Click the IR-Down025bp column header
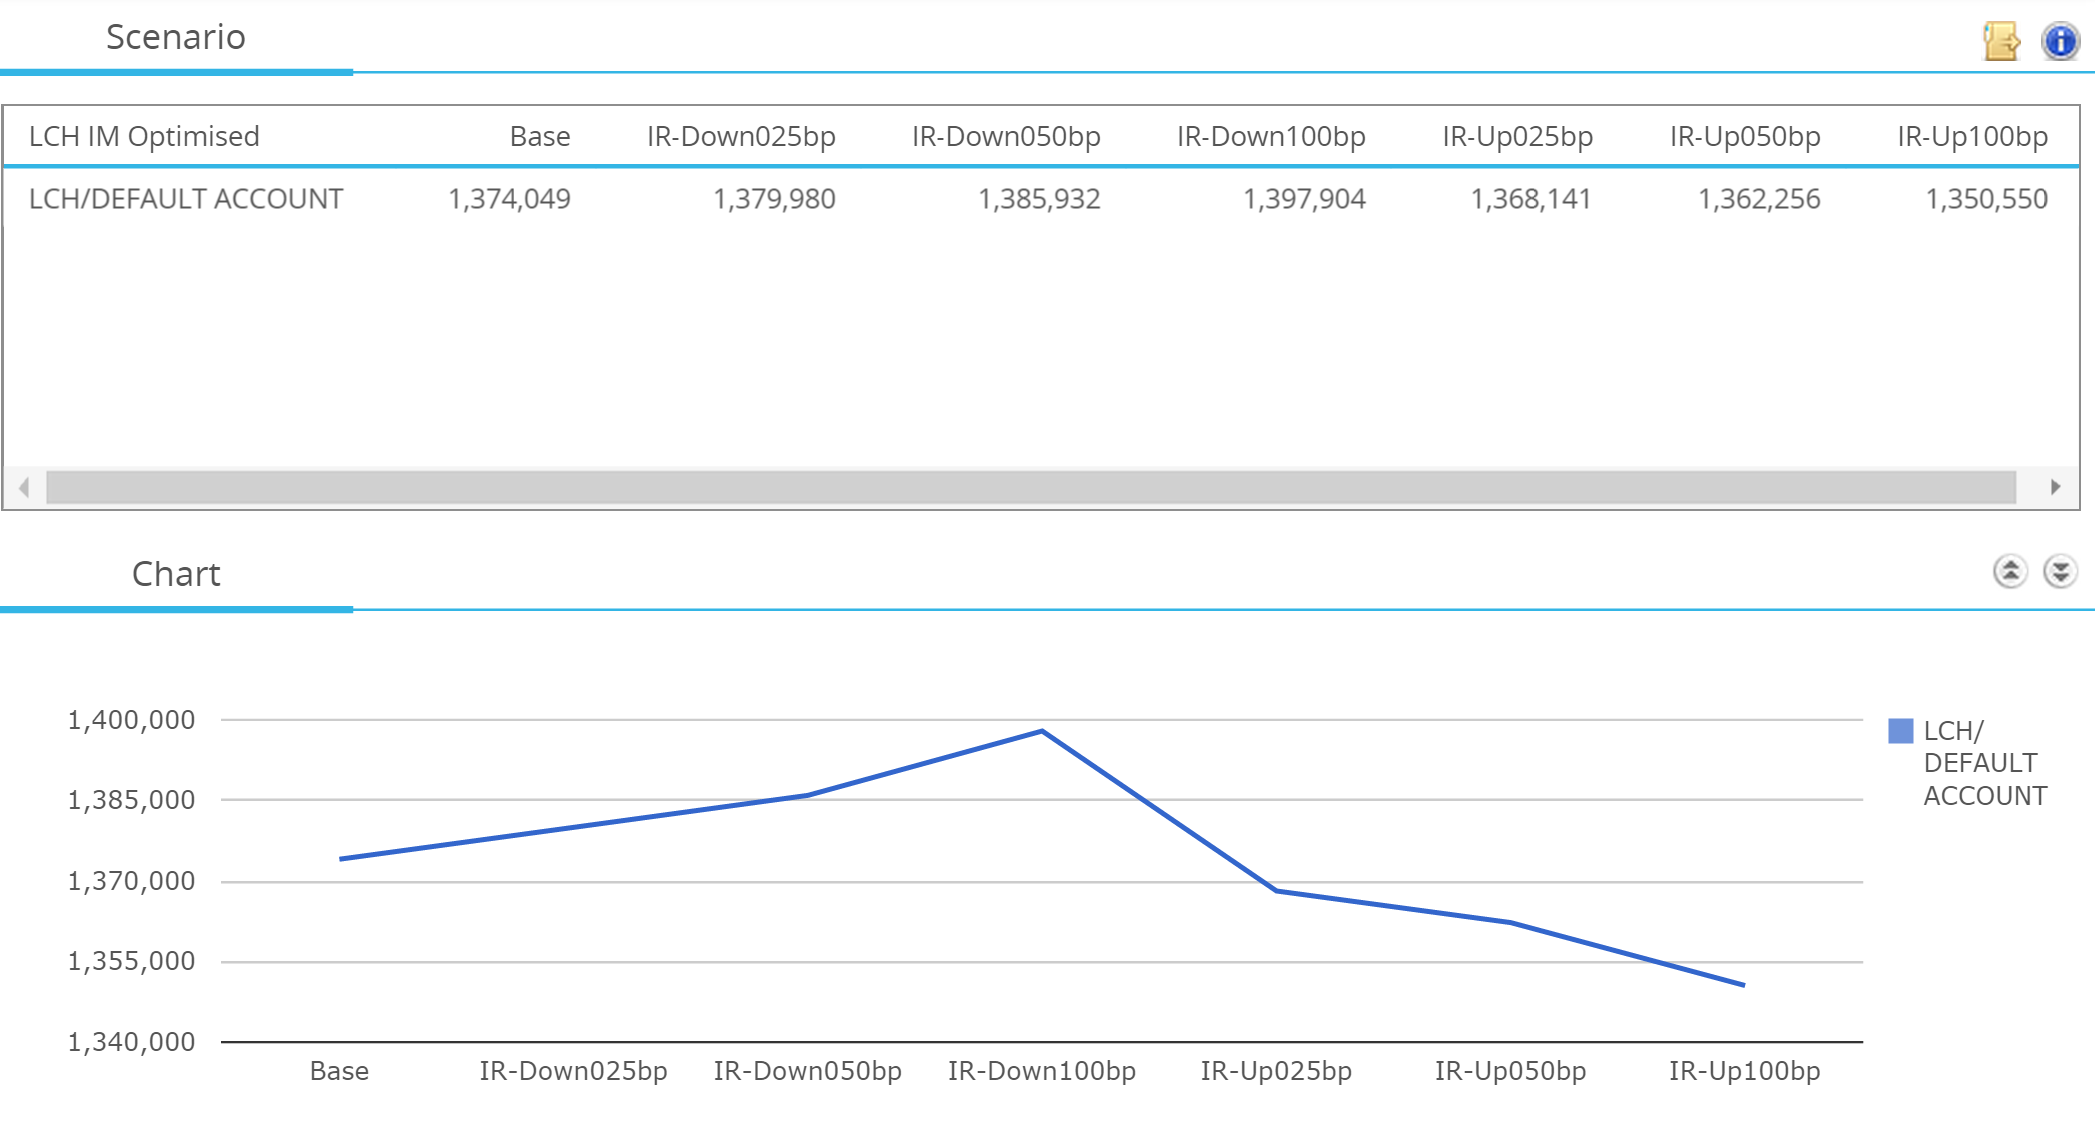The image size is (2095, 1126). [x=741, y=136]
